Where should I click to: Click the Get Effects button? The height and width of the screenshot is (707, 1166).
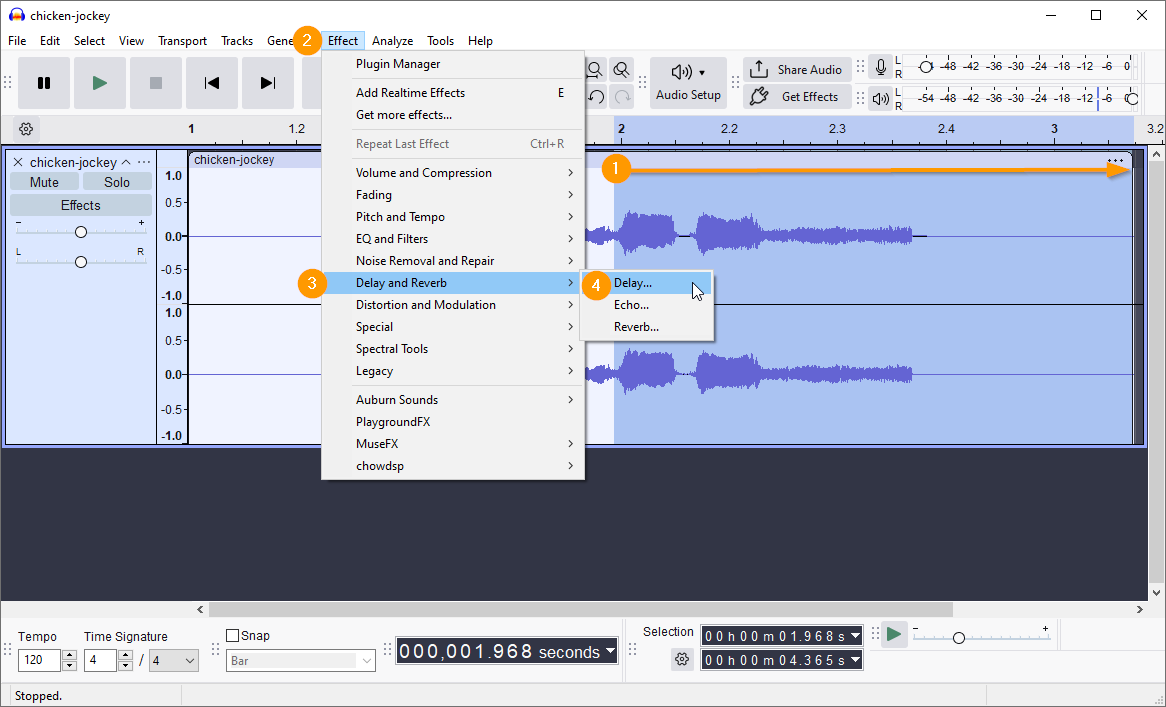(x=797, y=97)
